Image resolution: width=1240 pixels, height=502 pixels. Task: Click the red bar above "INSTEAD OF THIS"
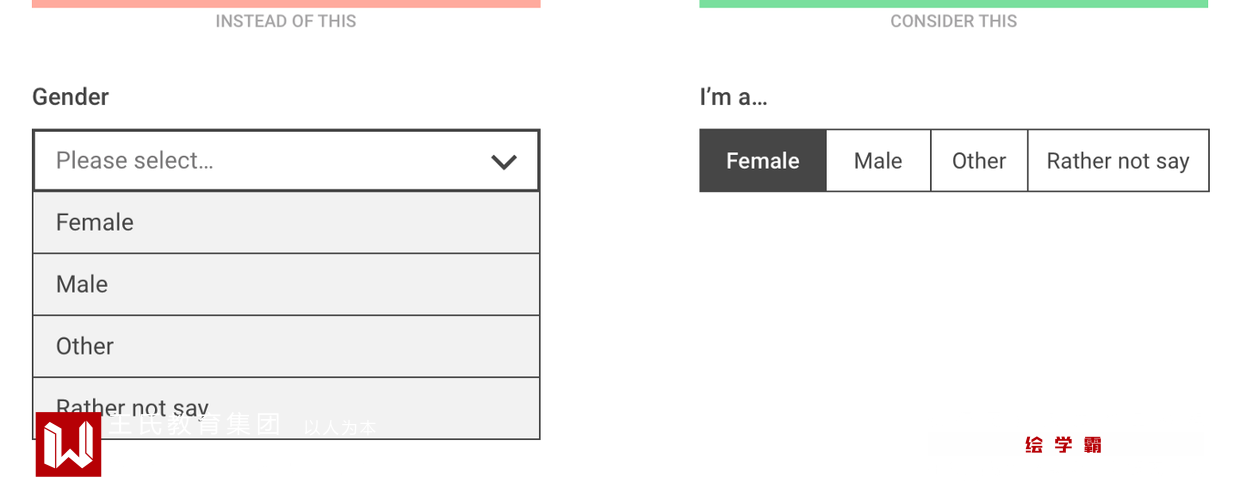click(x=286, y=3)
